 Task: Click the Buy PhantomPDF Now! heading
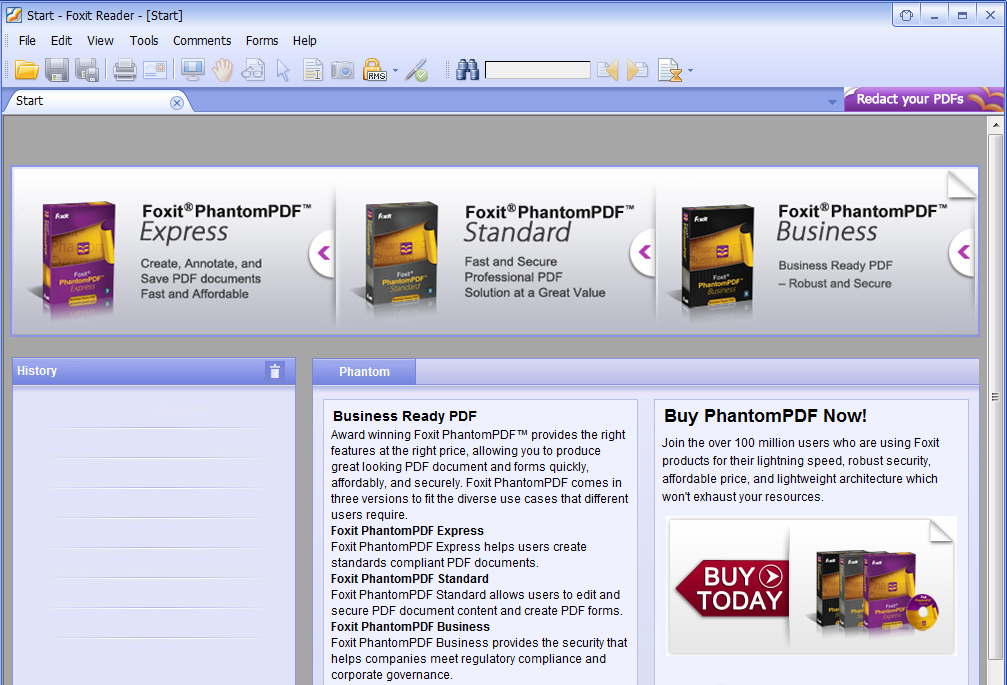coord(765,415)
